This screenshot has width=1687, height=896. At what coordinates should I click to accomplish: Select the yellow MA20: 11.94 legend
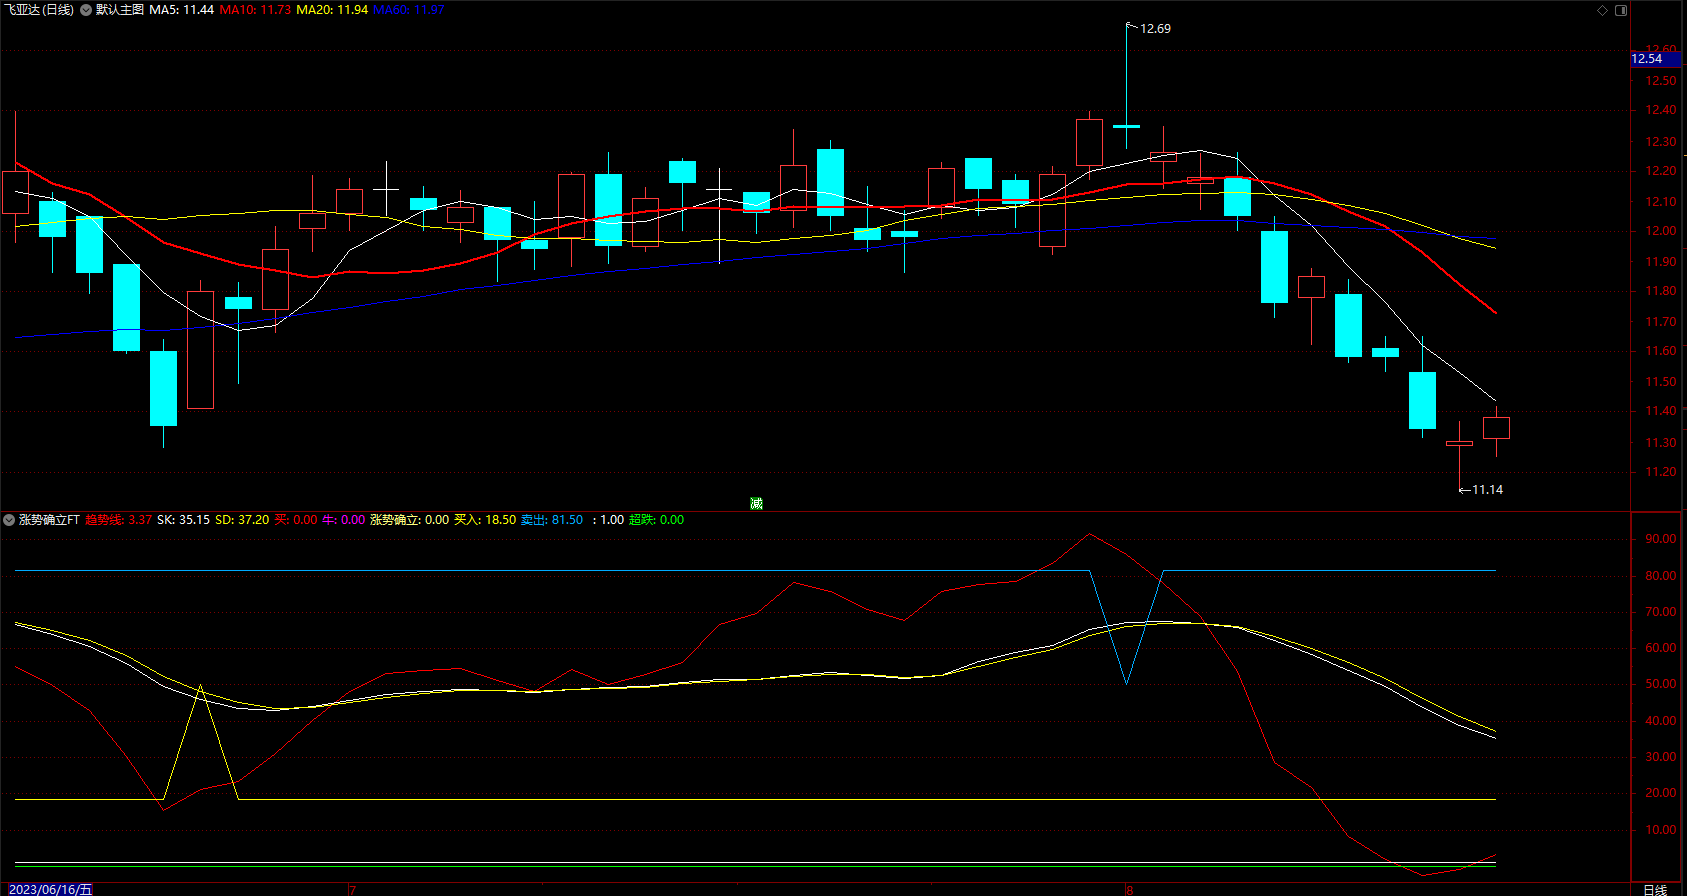pyautogui.click(x=332, y=10)
